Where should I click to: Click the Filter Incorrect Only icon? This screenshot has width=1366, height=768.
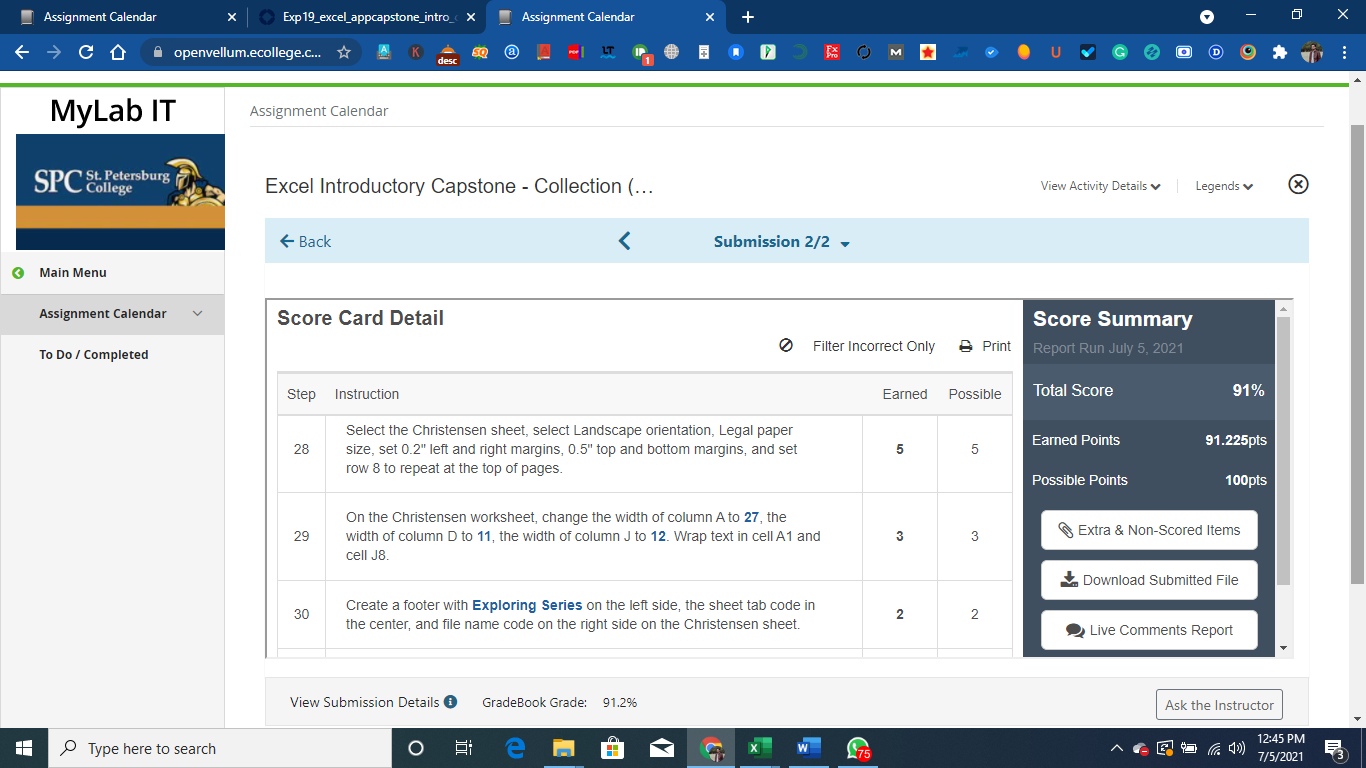(786, 346)
